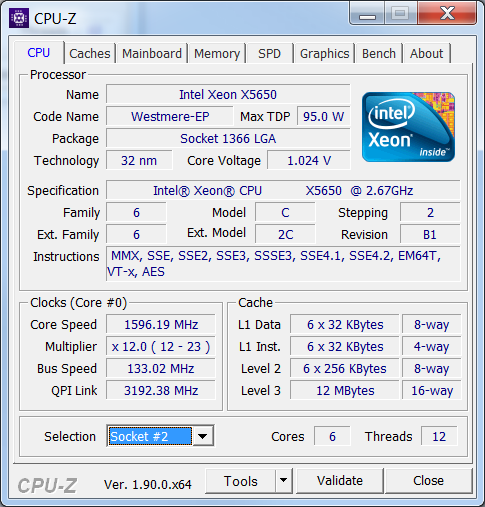Minimize the CPU-Z window
Image resolution: width=485 pixels, height=507 pixels.
(x=367, y=13)
